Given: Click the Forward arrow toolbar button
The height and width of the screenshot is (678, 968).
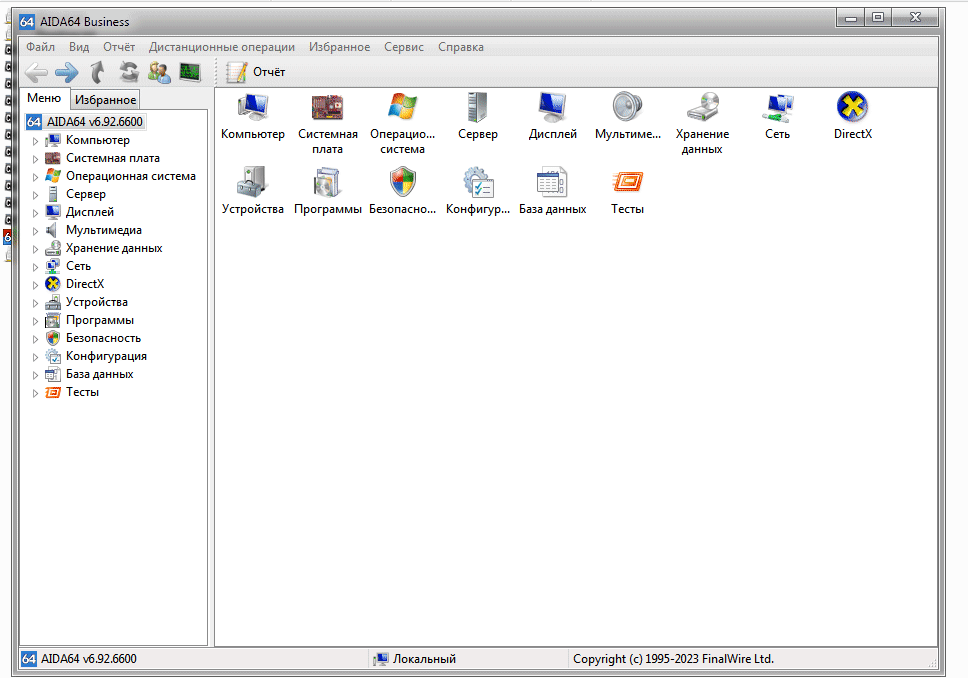Looking at the screenshot, I should point(67,72).
